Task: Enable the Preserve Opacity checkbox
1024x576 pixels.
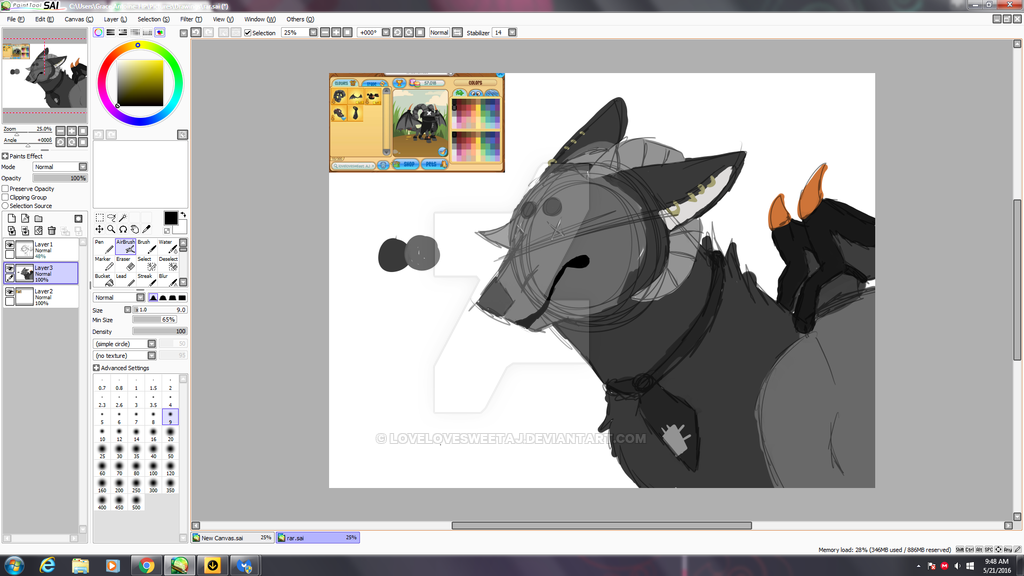Action: (x=6, y=189)
